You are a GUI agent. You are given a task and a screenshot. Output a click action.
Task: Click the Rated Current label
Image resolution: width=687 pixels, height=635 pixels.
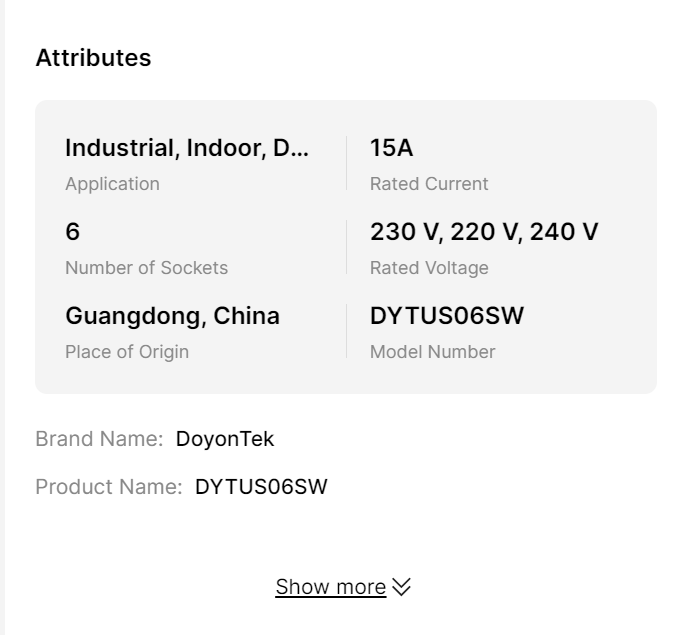[x=429, y=184]
